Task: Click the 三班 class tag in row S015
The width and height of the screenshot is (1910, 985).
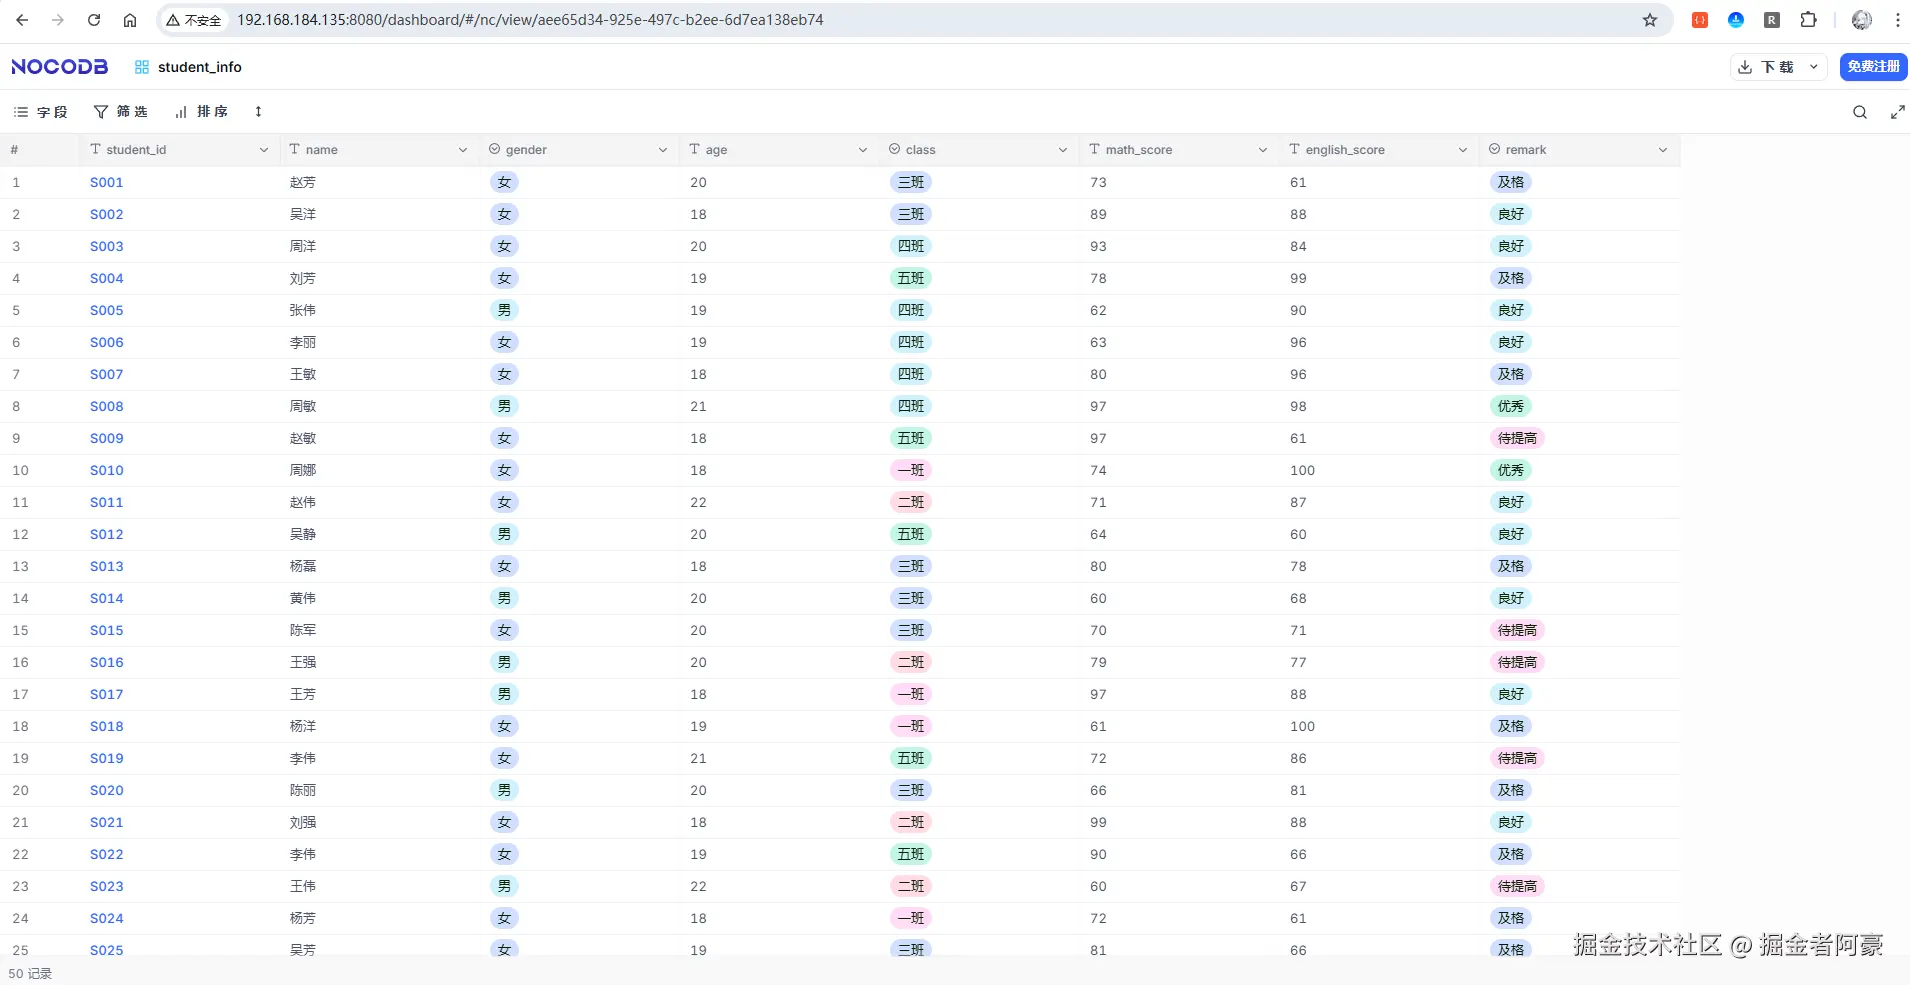Action: tap(911, 630)
